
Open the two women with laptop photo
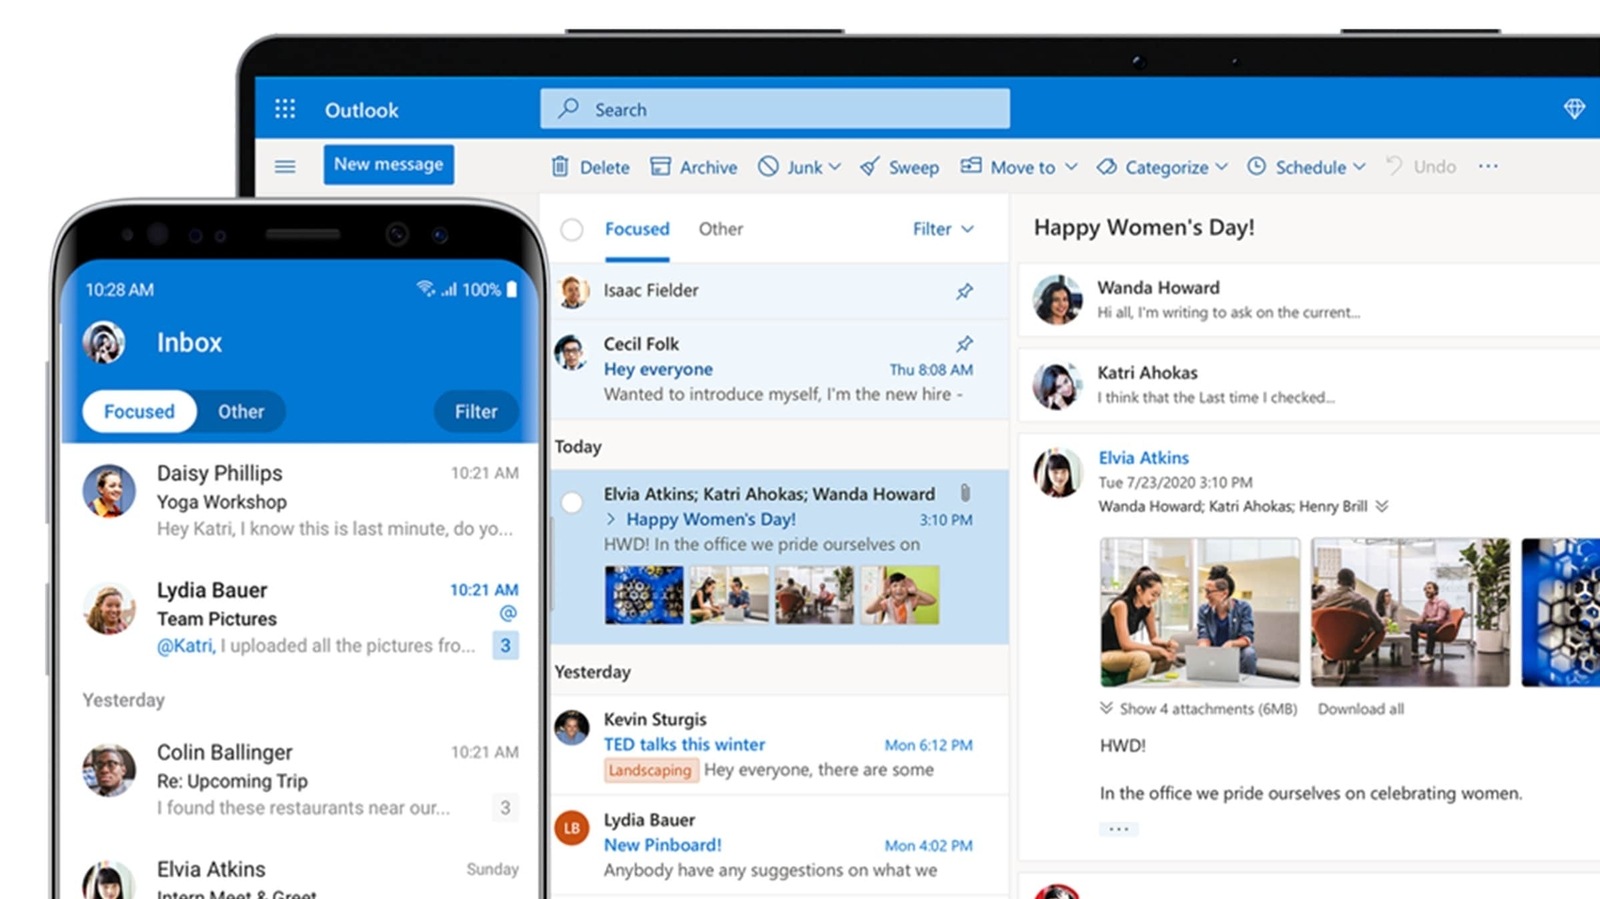(x=1200, y=612)
